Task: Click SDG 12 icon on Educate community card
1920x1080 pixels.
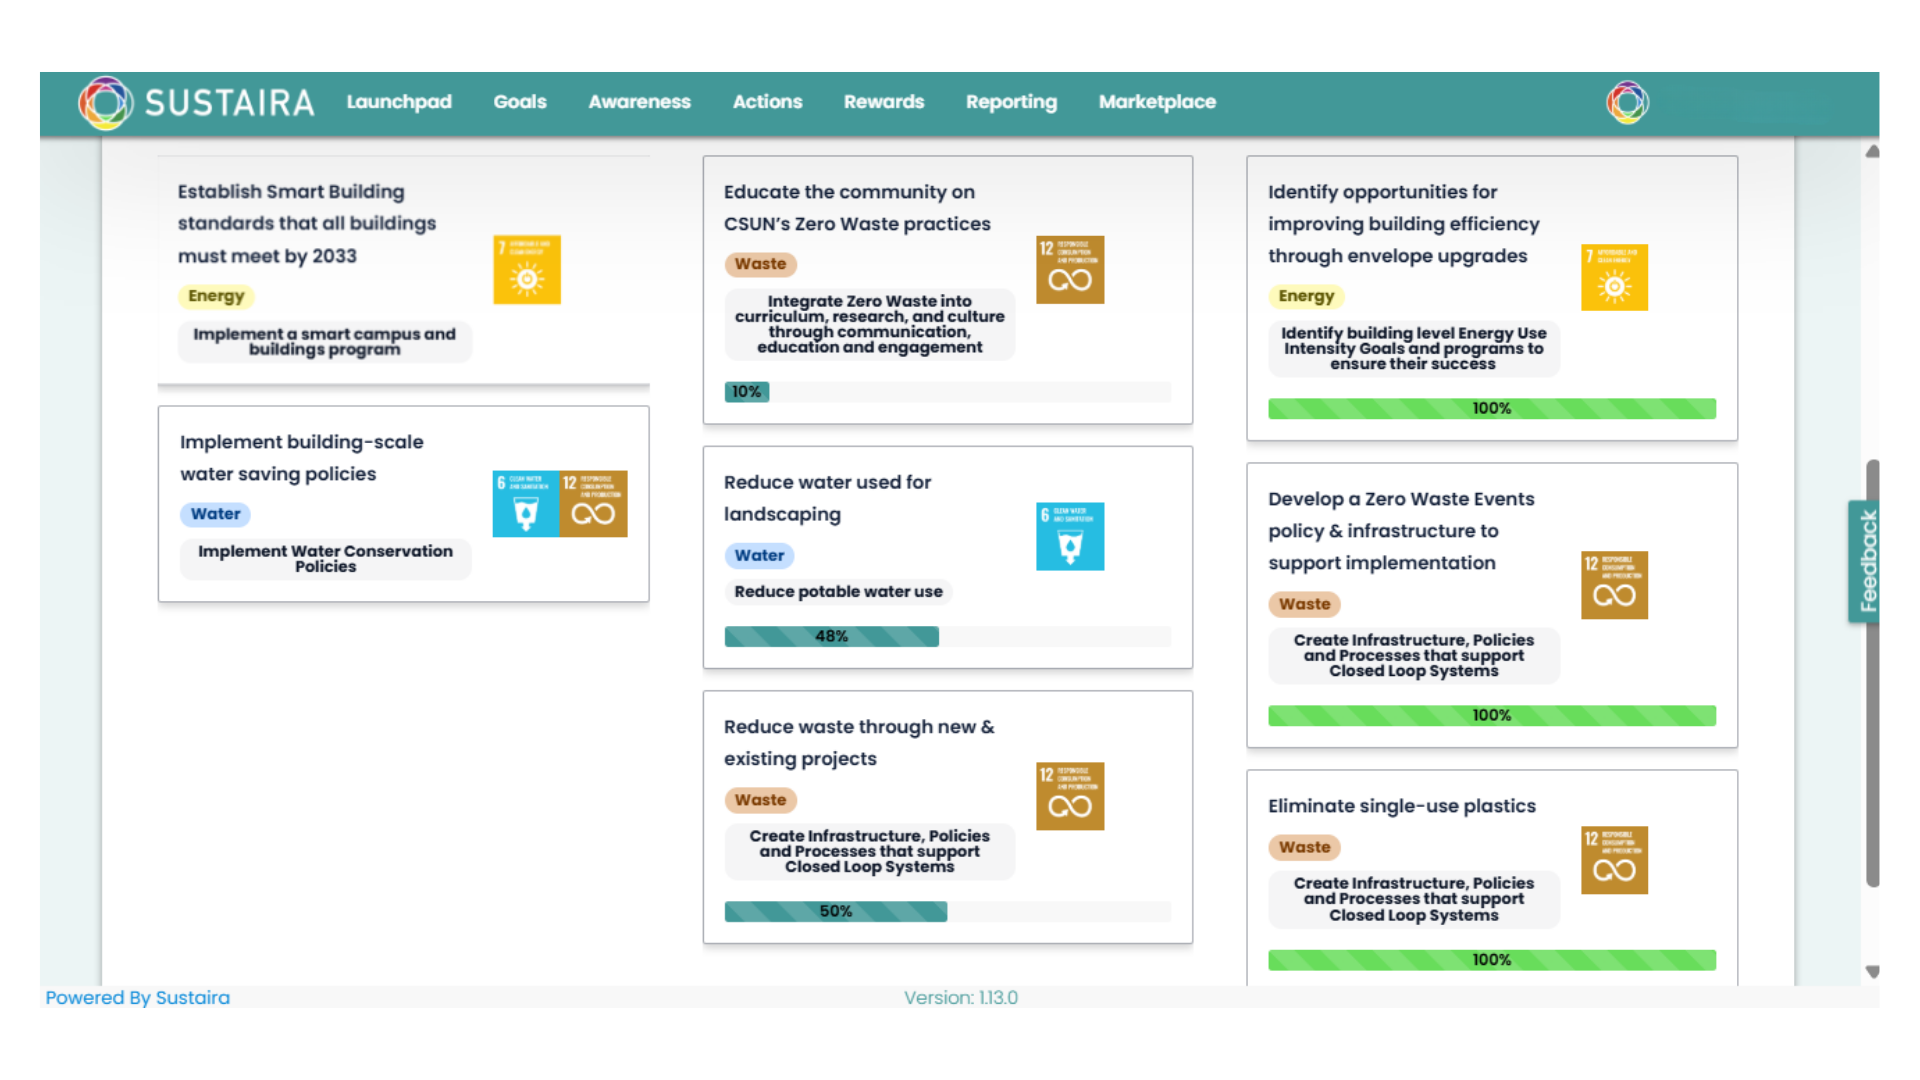Action: [1070, 270]
